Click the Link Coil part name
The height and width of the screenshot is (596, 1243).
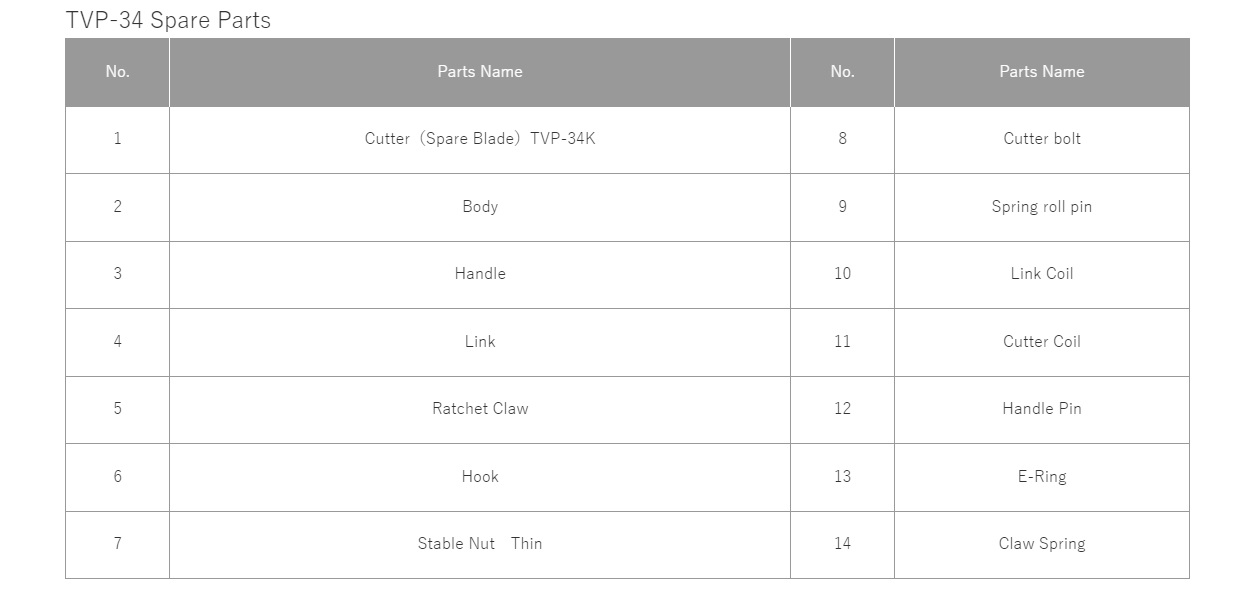tap(1042, 274)
